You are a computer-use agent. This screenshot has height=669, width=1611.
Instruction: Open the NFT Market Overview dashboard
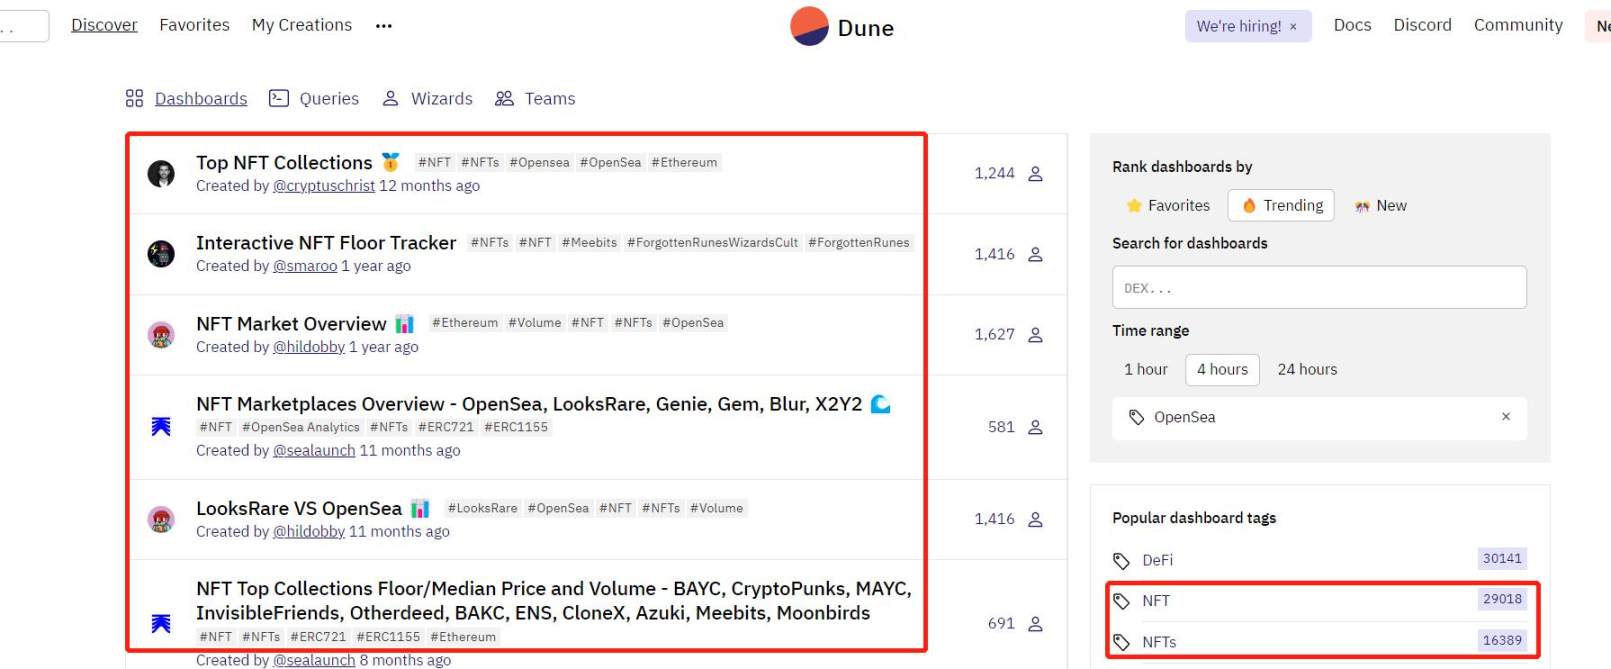(291, 324)
